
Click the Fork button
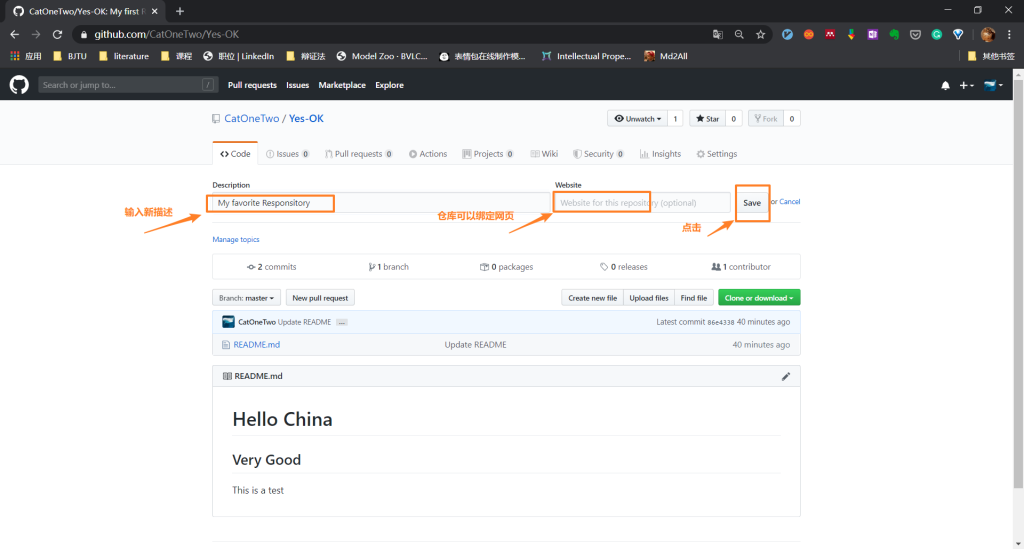[x=765, y=119]
